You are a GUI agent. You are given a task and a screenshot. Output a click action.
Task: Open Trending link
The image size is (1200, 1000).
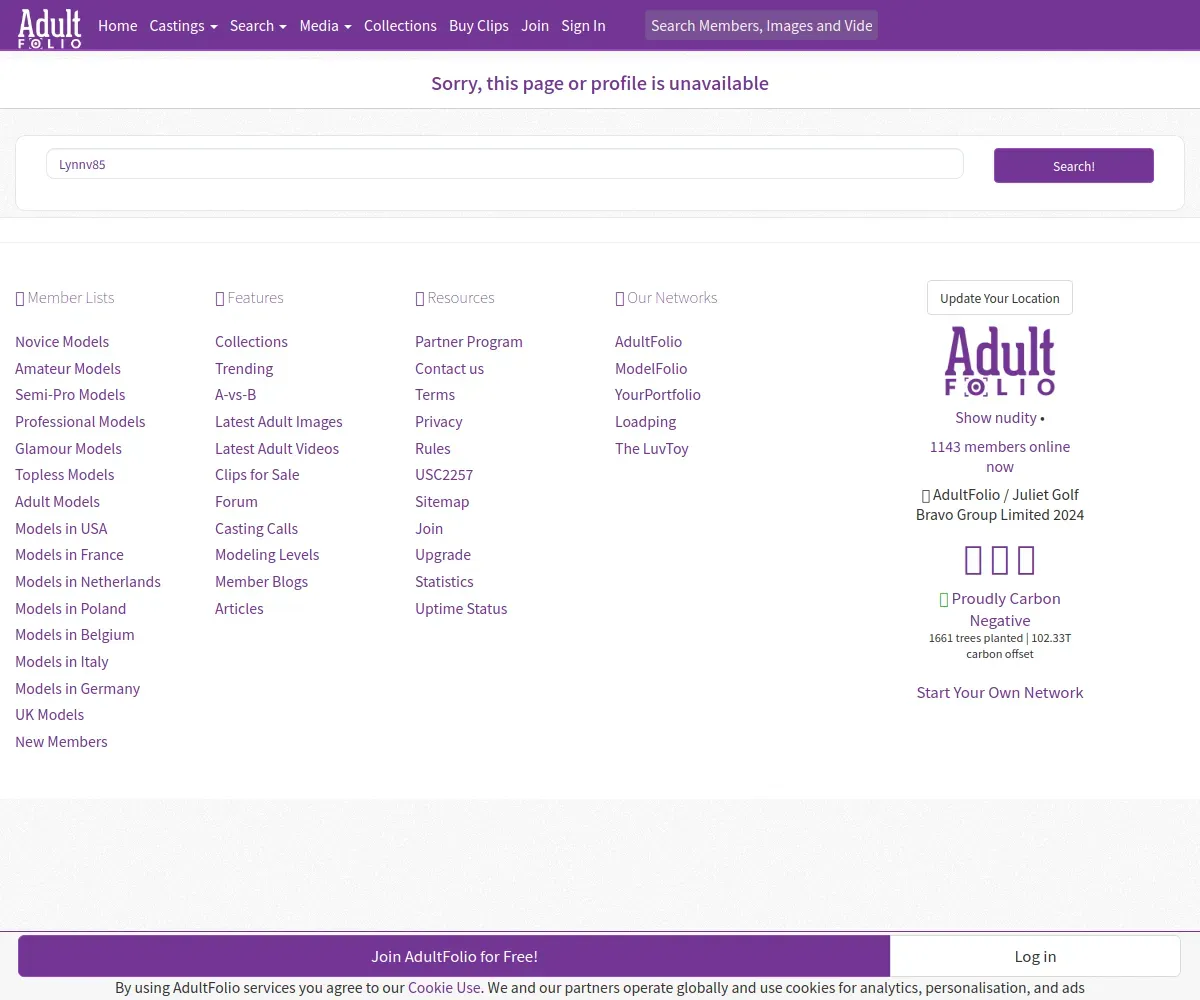coord(244,368)
